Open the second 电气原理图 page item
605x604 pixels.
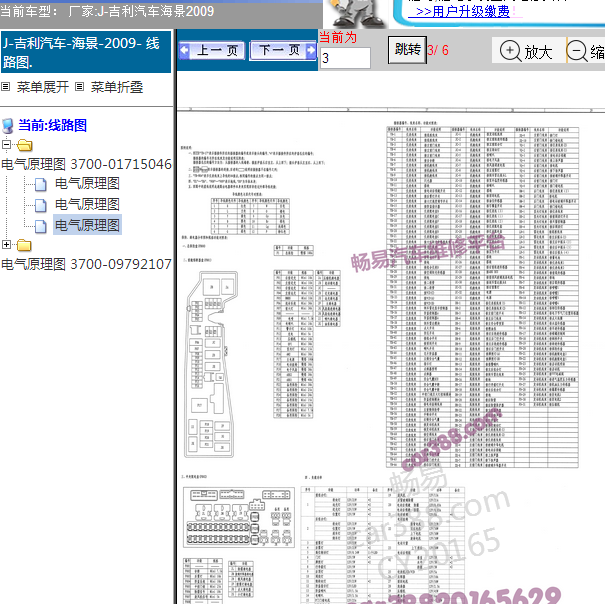(x=87, y=204)
